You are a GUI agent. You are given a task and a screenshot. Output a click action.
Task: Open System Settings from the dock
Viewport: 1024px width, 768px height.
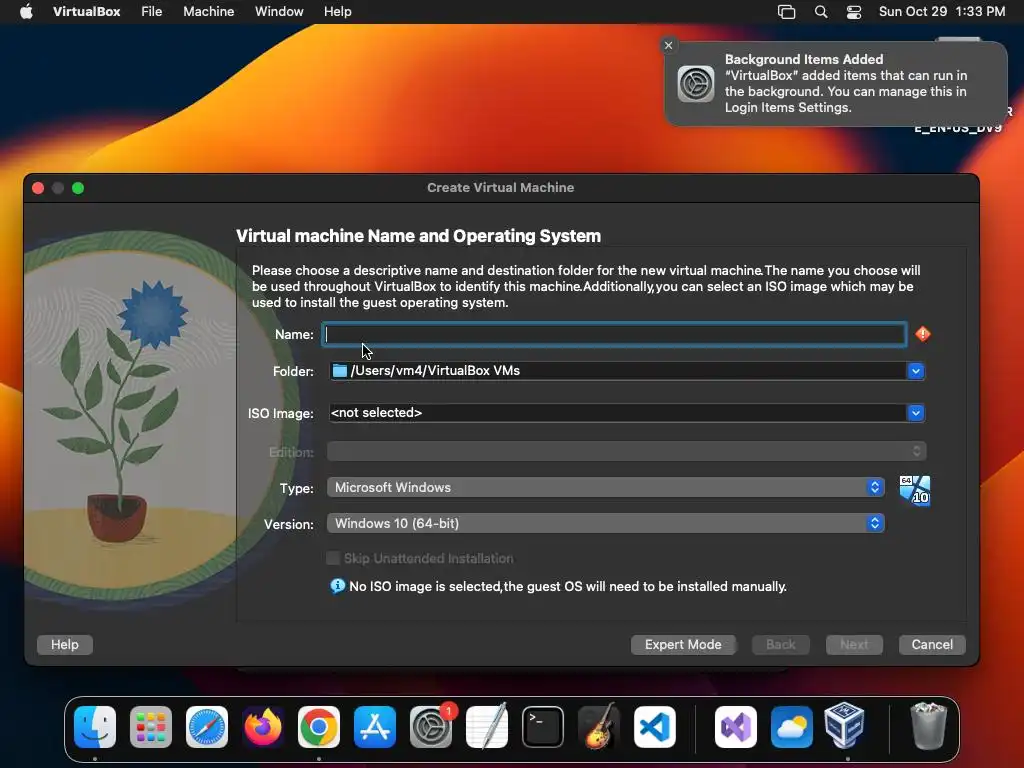(x=431, y=727)
